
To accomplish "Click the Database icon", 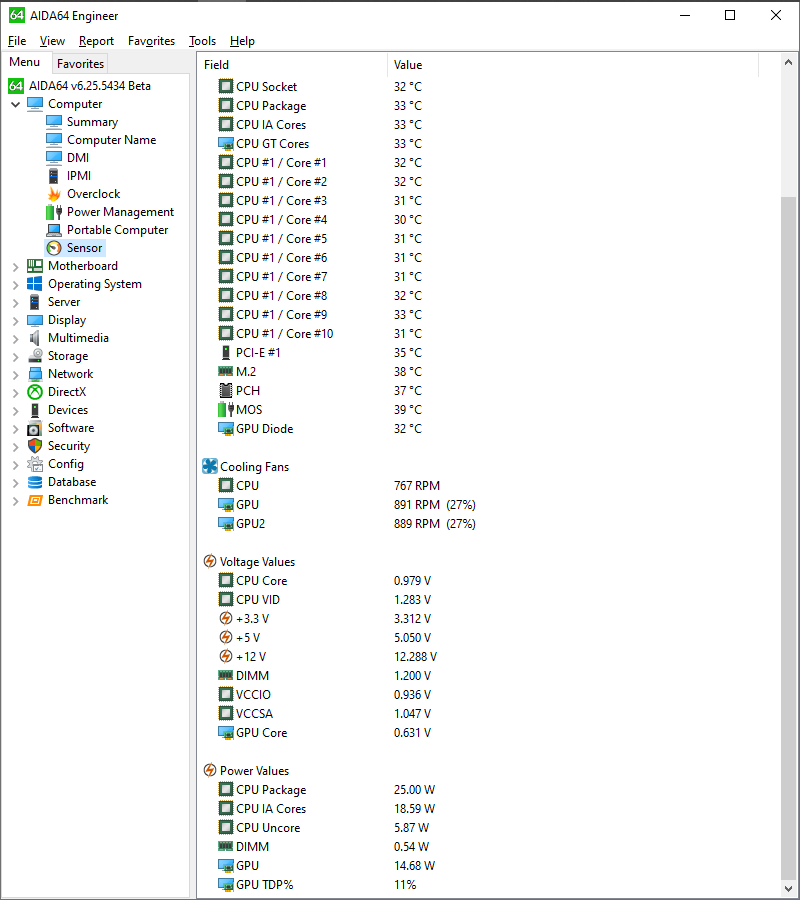I will pyautogui.click(x=35, y=482).
